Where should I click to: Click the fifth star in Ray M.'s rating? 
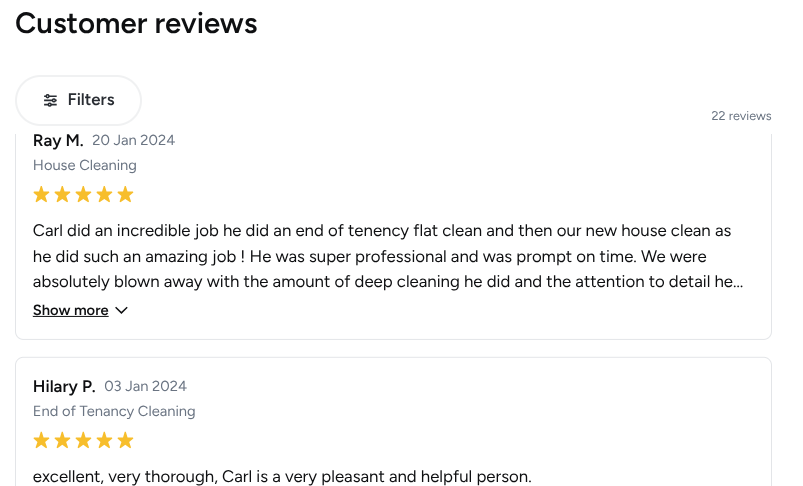125,195
